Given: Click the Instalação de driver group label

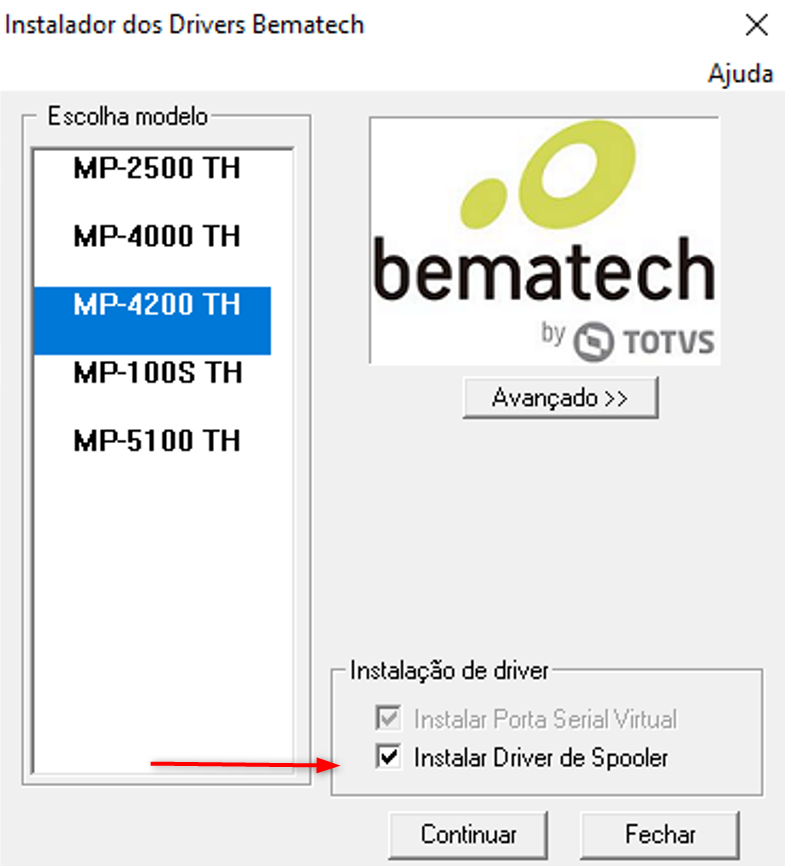Looking at the screenshot, I should [449, 670].
